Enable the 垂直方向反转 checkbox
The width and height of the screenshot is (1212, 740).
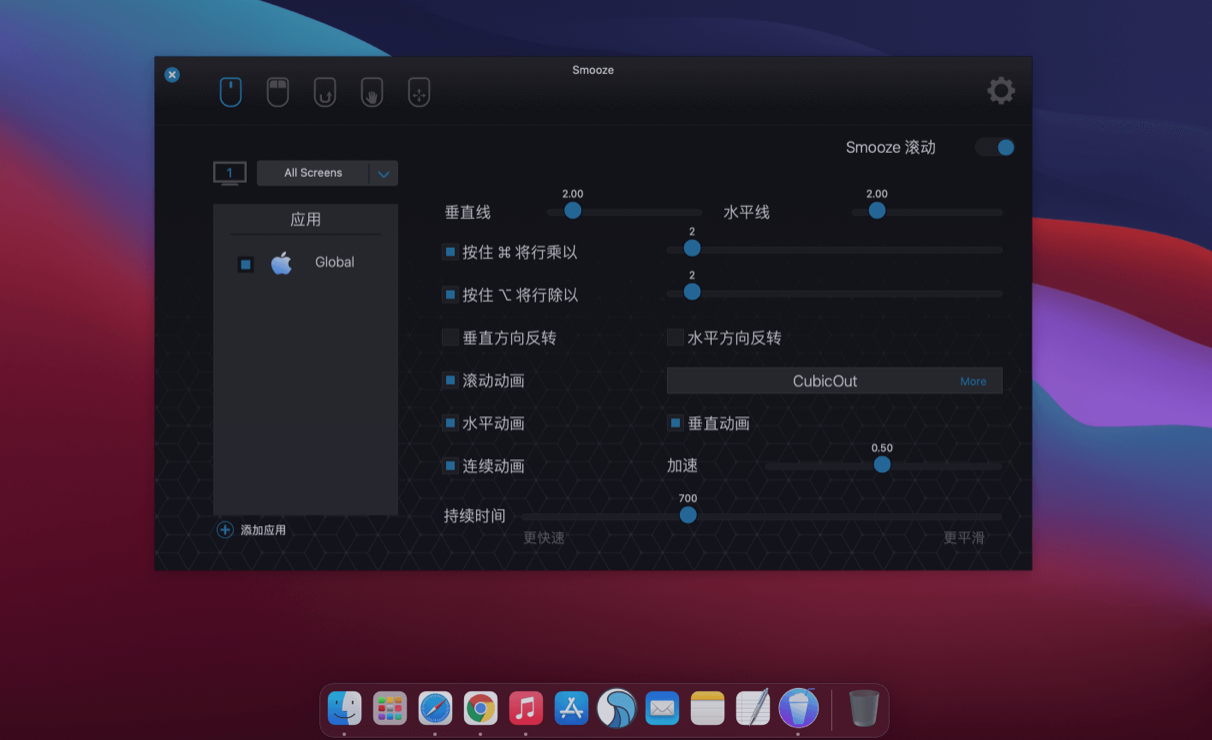450,338
